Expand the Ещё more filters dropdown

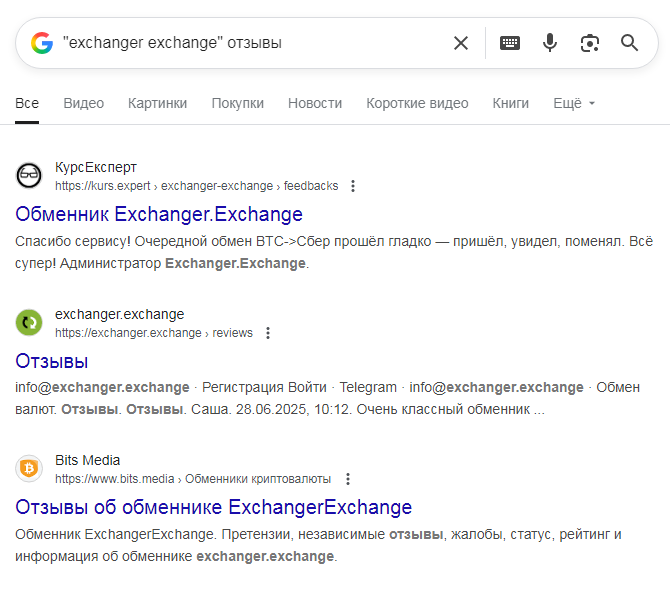tap(574, 103)
